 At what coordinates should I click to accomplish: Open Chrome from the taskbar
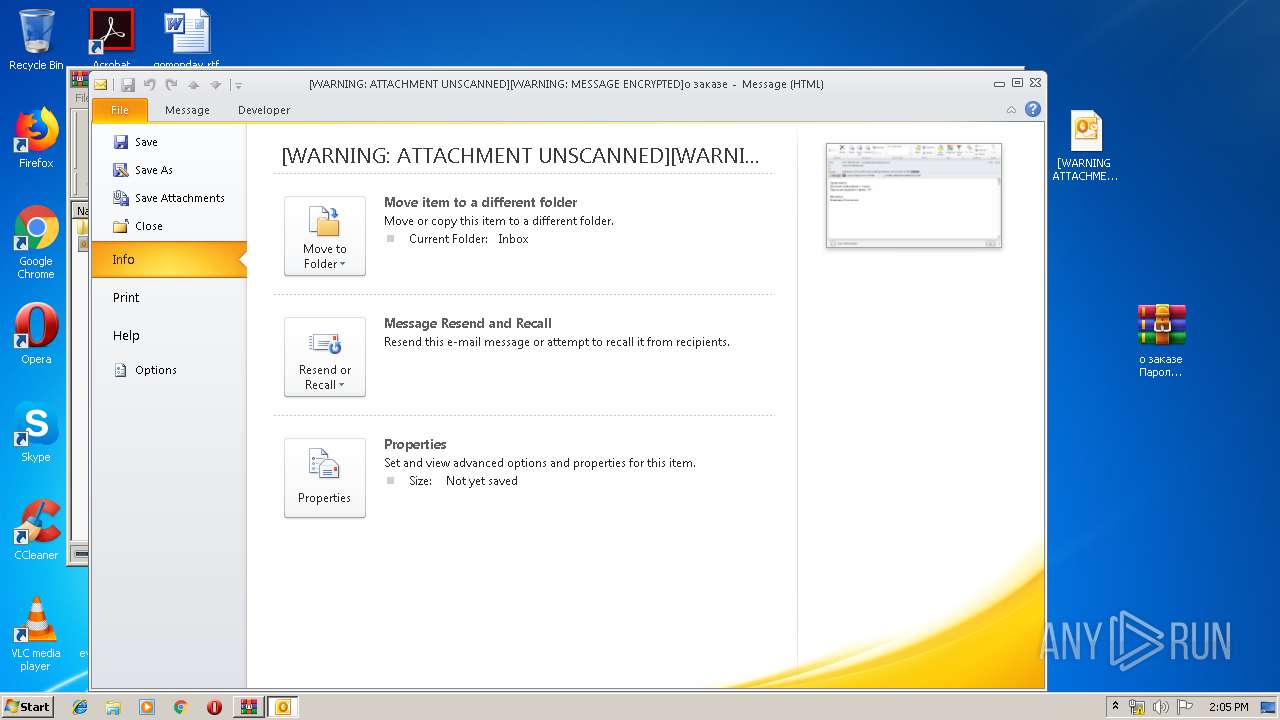pyautogui.click(x=180, y=707)
